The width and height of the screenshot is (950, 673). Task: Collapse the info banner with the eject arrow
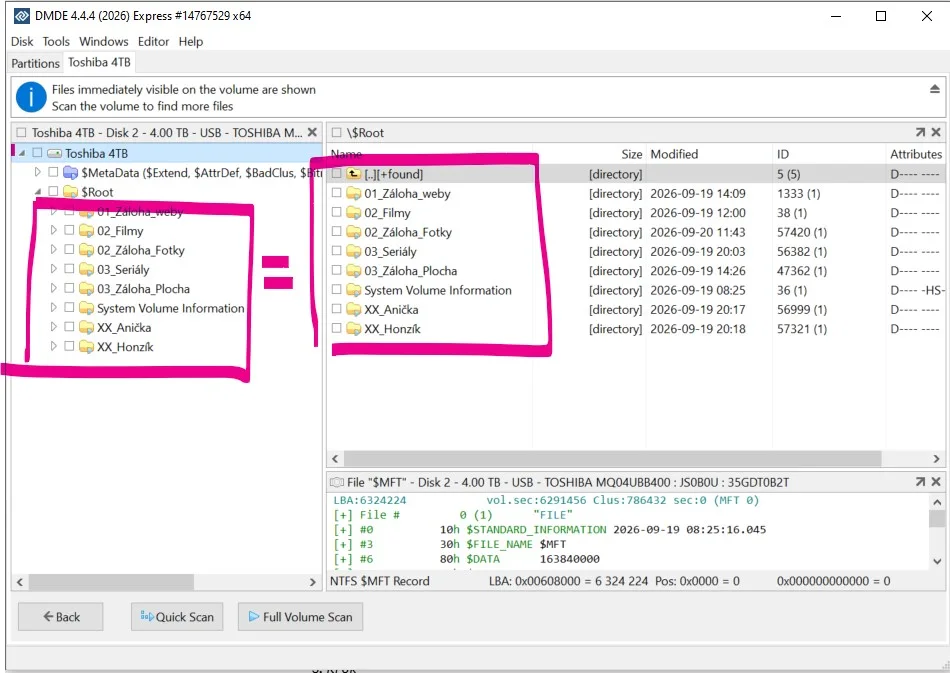935,89
